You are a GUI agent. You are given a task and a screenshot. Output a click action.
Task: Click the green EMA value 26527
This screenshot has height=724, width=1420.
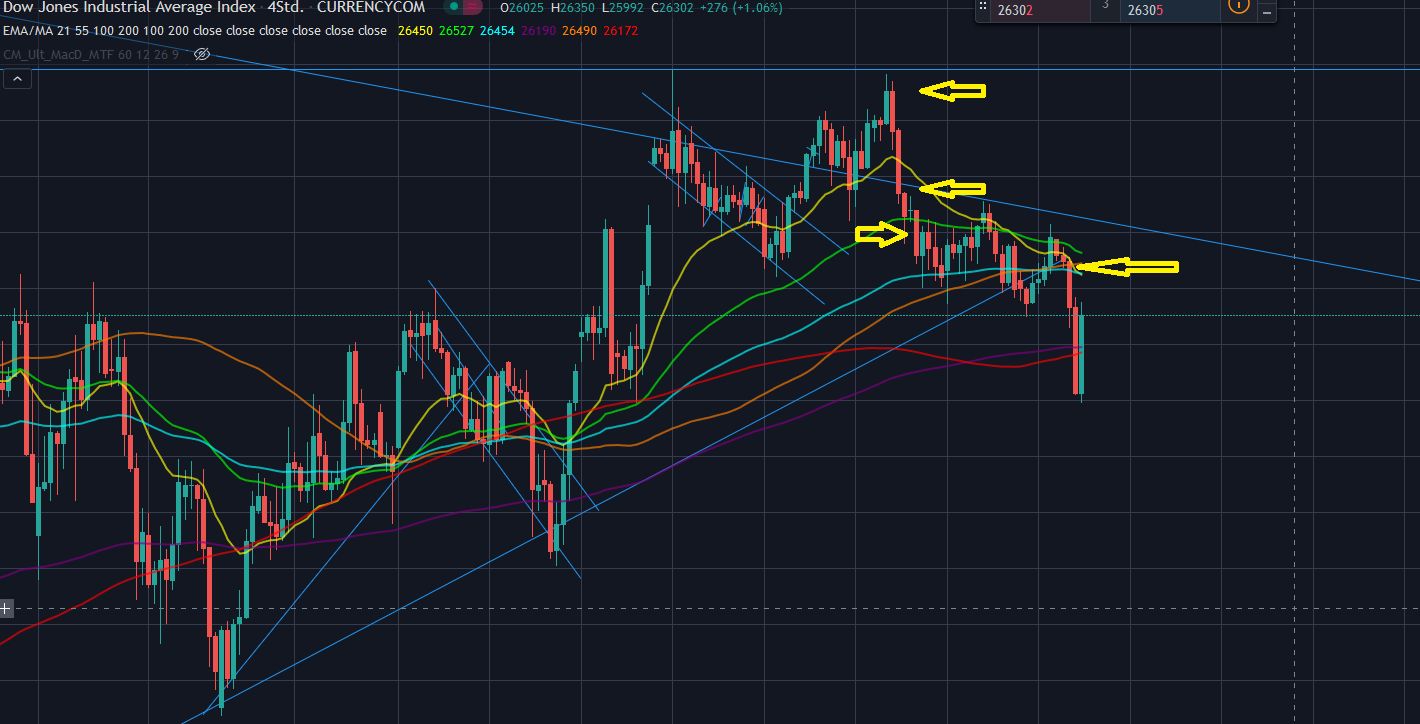456,31
